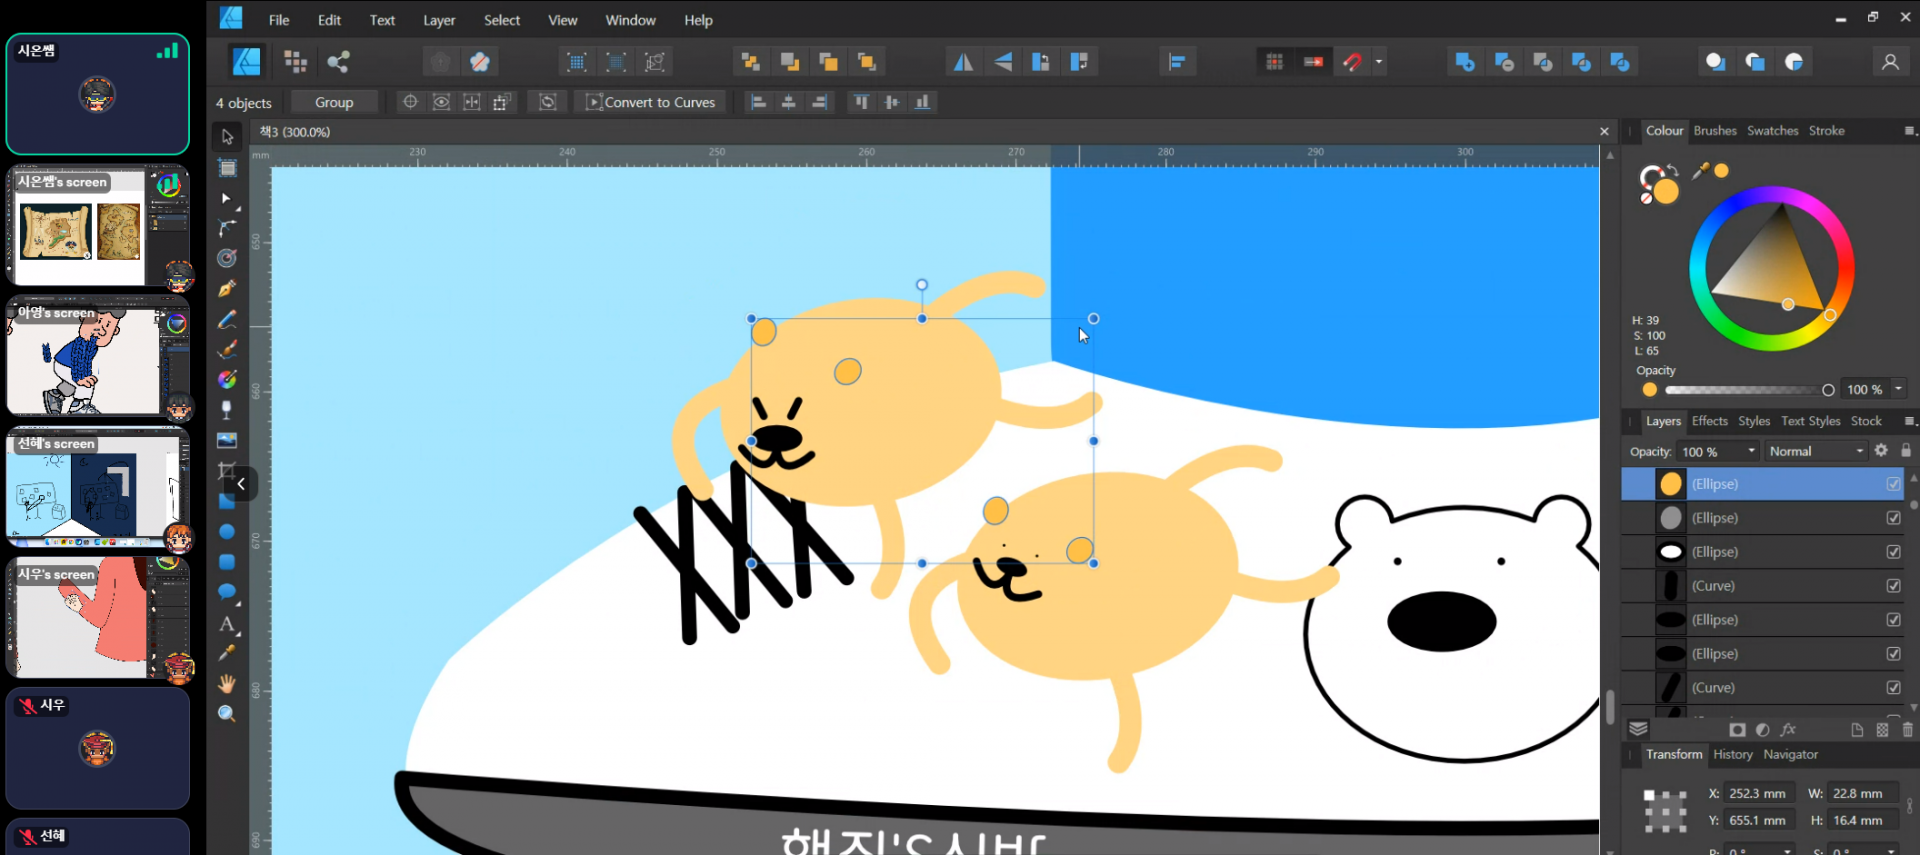The image size is (1920, 855).
Task: Select the Corner tool
Action: coord(227,228)
